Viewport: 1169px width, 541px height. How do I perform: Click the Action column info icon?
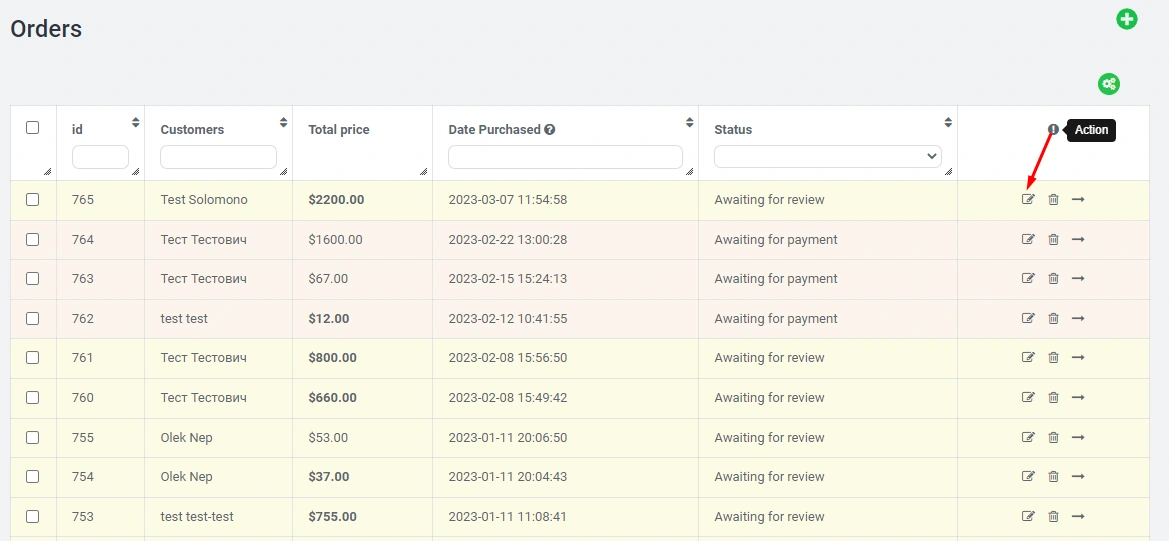click(1053, 130)
